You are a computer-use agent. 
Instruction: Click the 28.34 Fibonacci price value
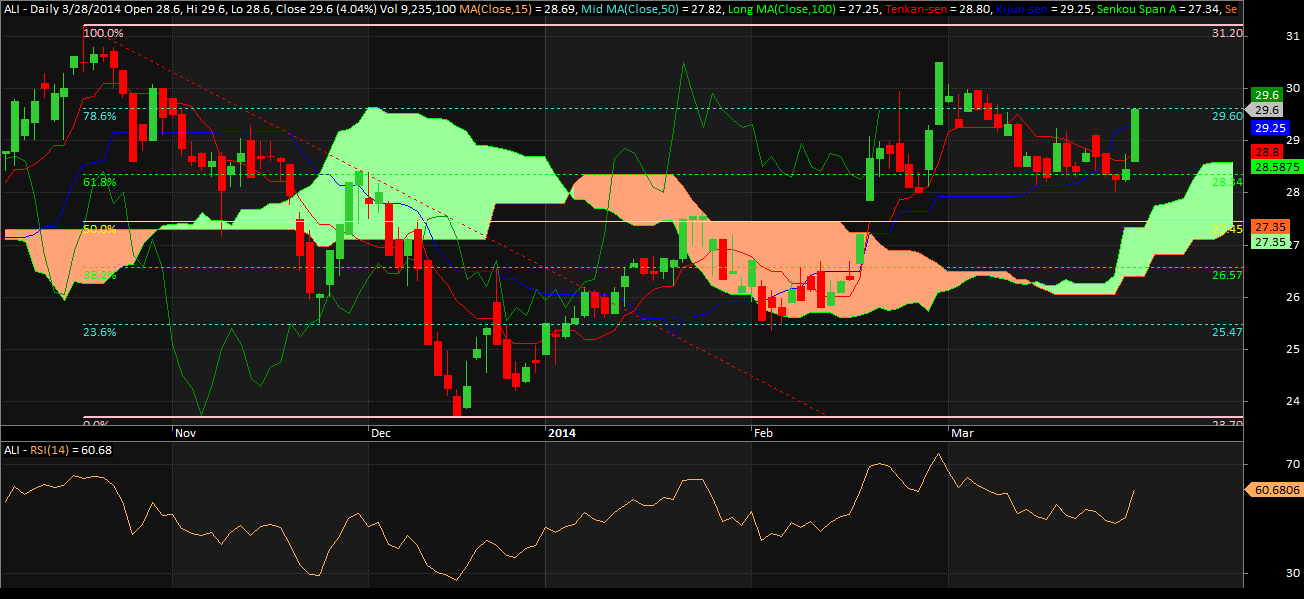coord(1227,182)
